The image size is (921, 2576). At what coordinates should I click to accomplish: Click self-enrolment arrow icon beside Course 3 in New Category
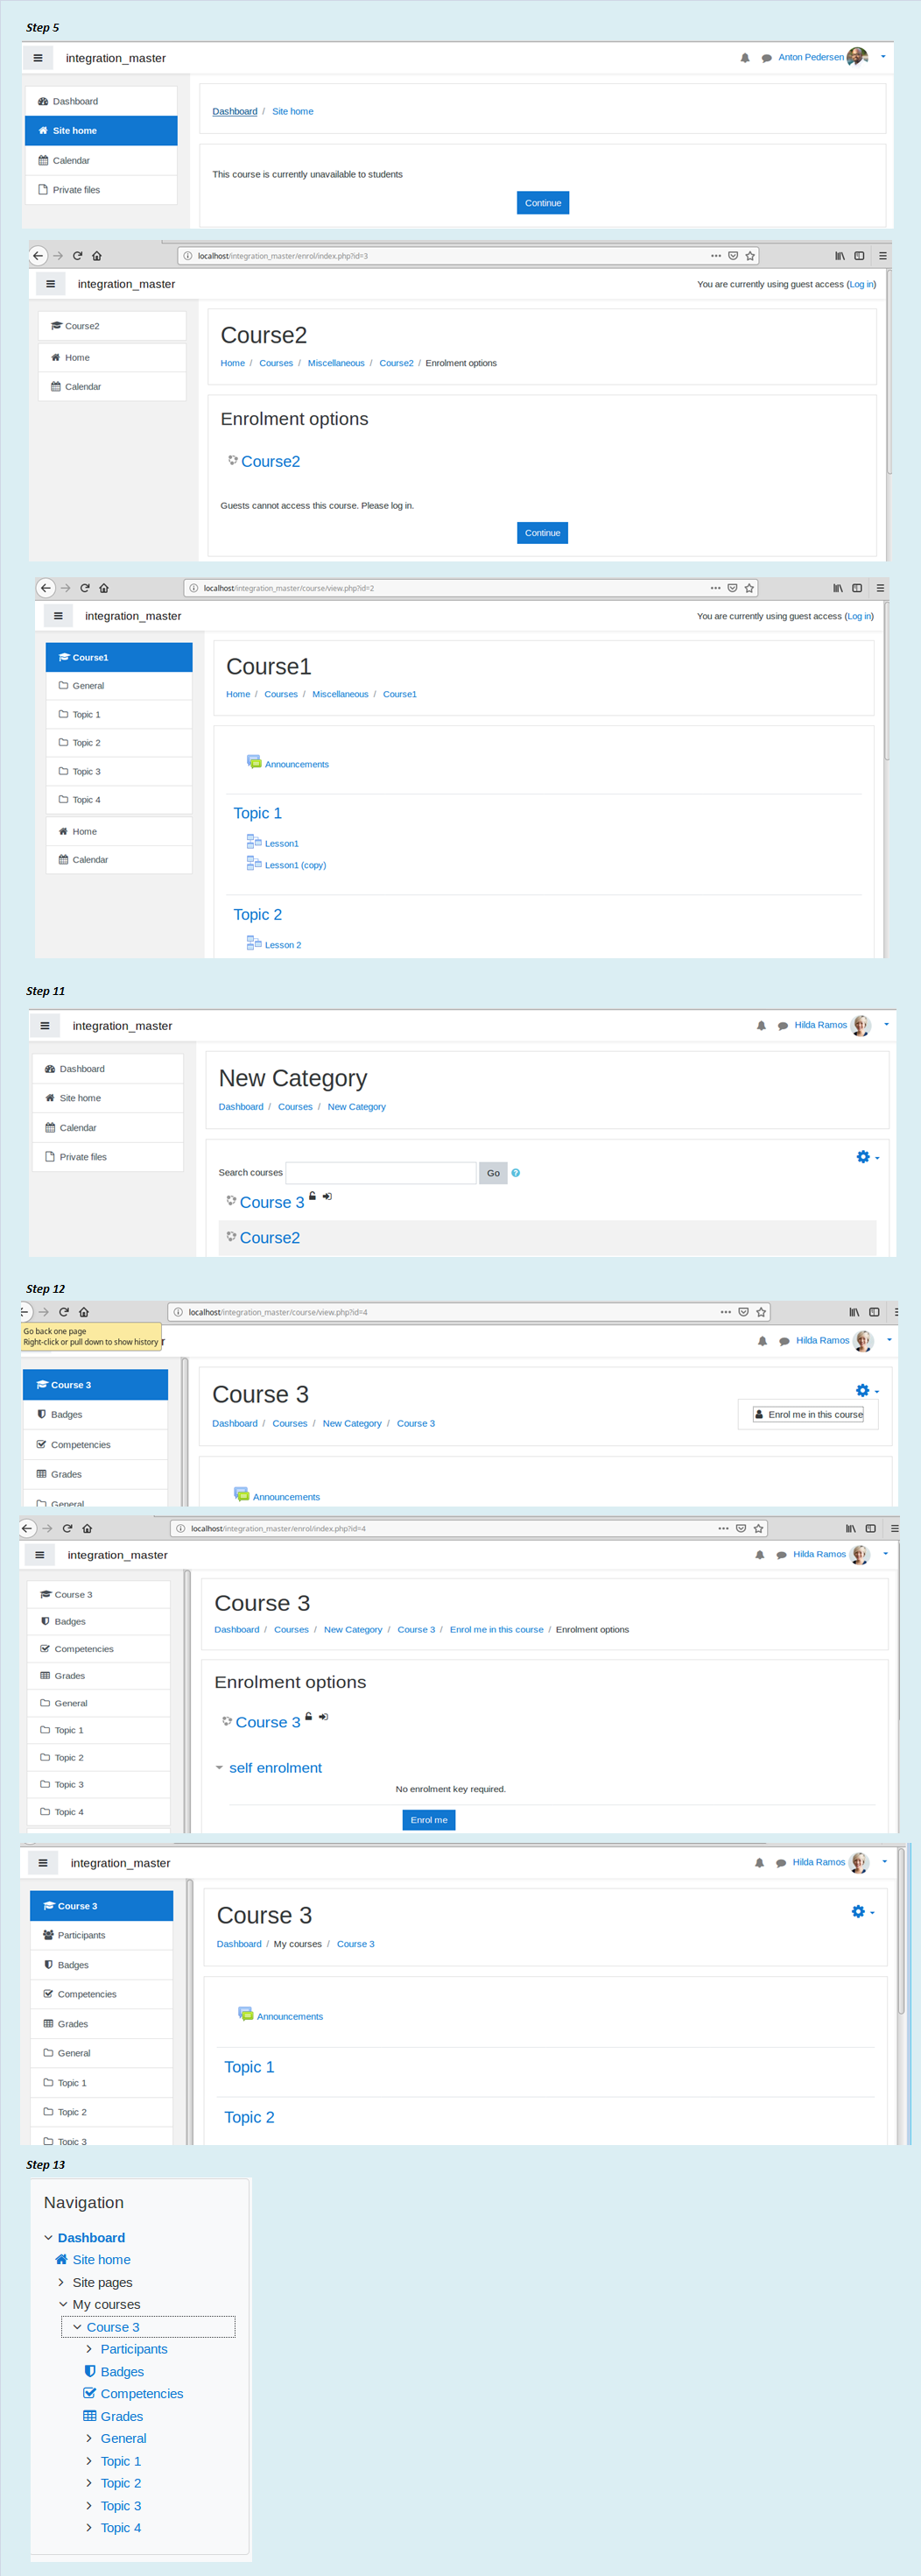coord(327,1196)
